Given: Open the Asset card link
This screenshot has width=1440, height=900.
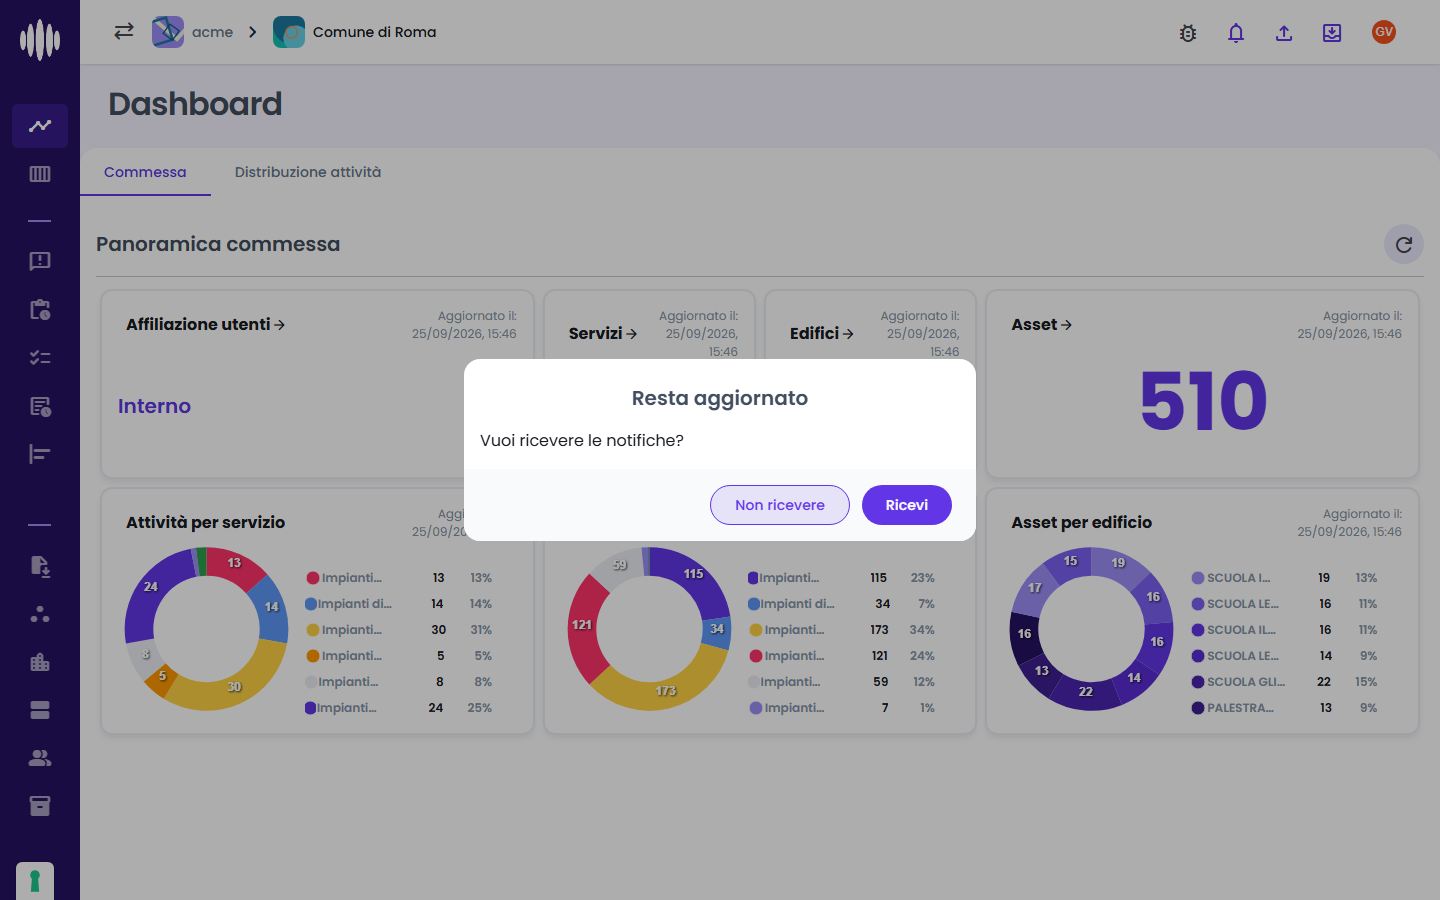Looking at the screenshot, I should pyautogui.click(x=1042, y=324).
